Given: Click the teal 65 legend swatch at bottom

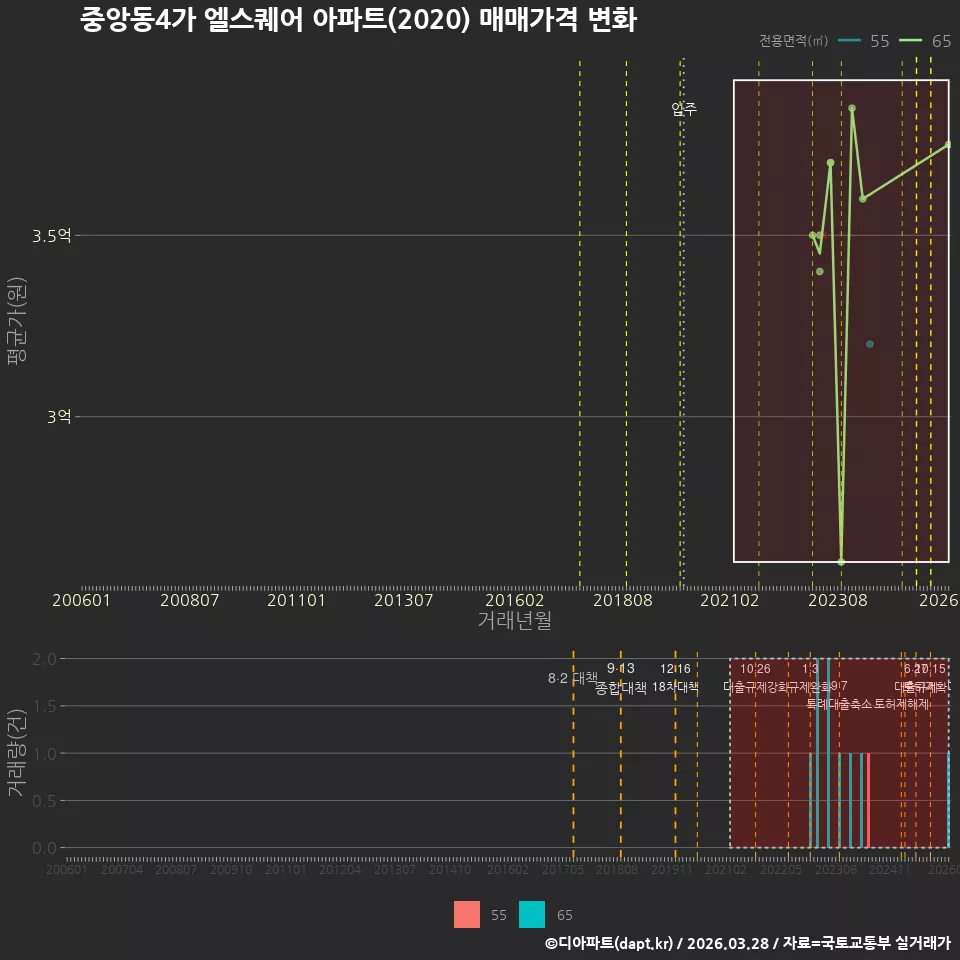Looking at the screenshot, I should pyautogui.click(x=531, y=914).
